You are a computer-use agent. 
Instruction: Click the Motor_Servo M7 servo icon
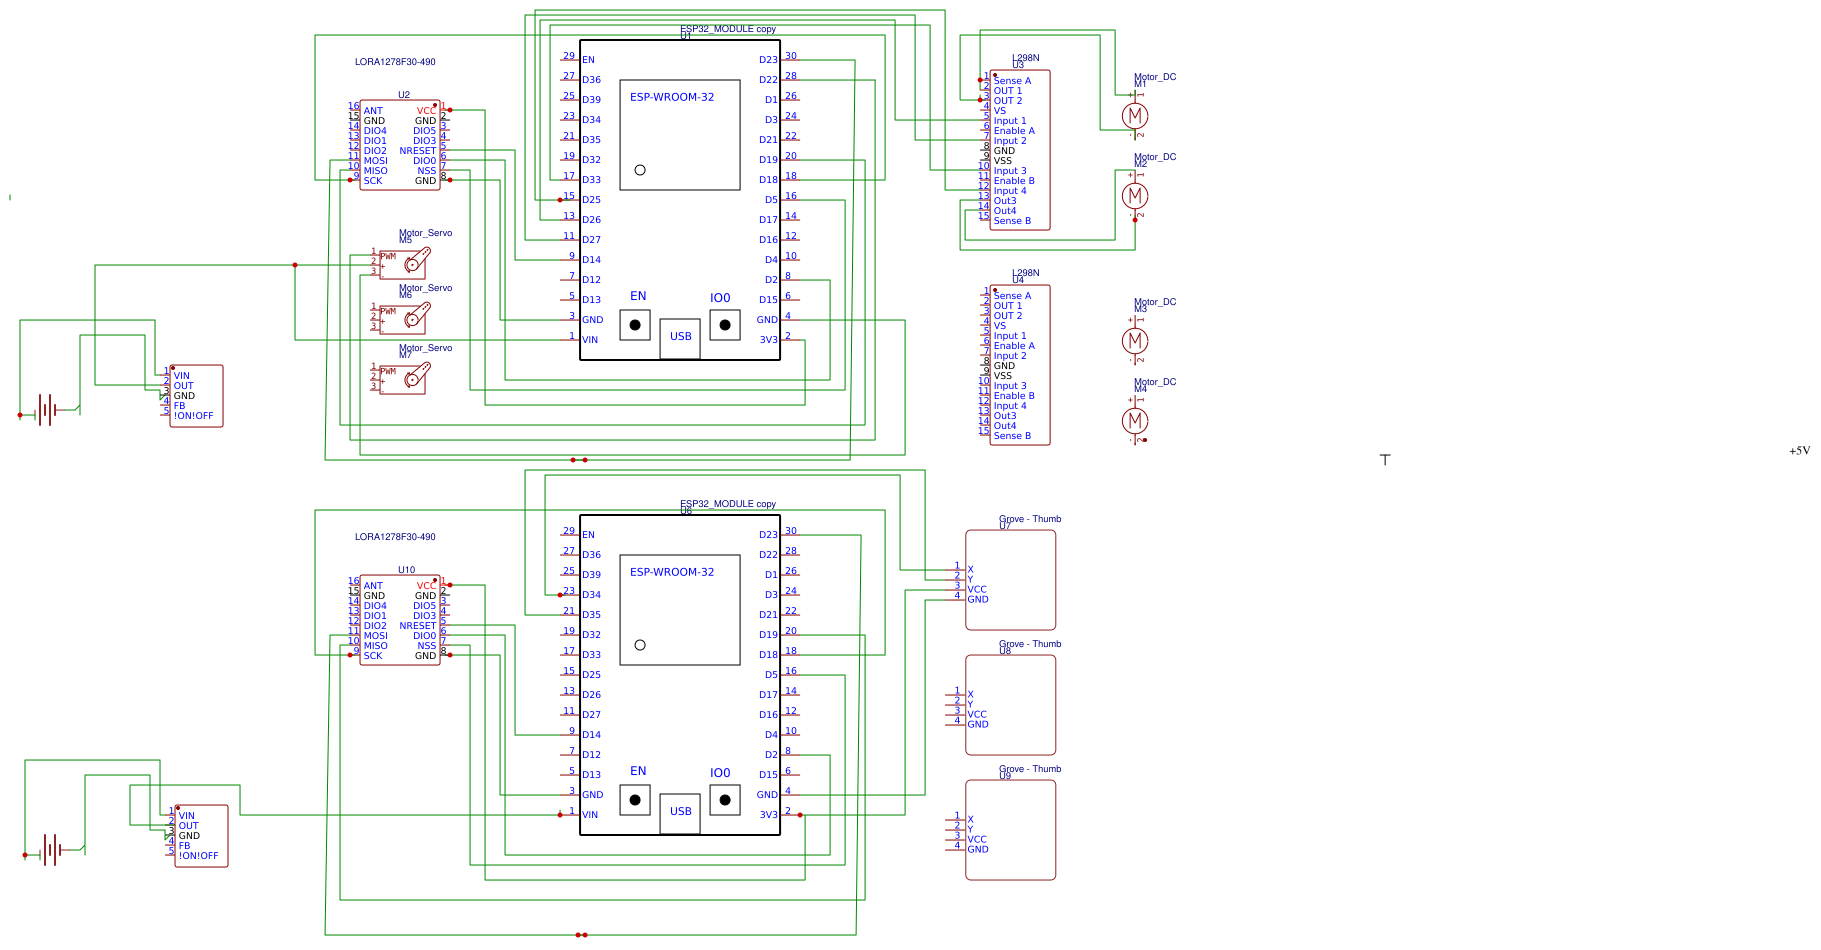pyautogui.click(x=404, y=378)
